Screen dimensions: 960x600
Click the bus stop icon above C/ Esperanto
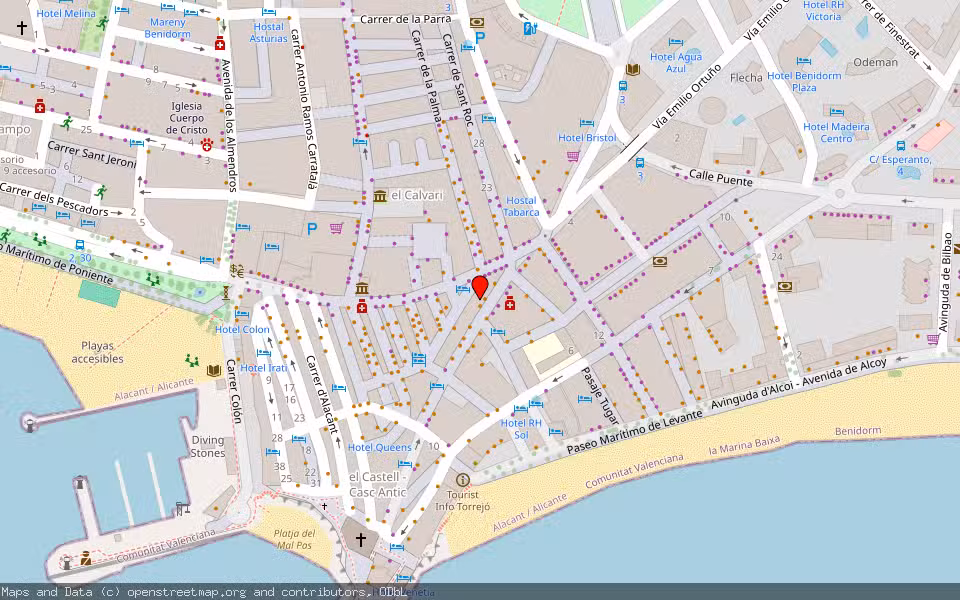click(x=901, y=146)
